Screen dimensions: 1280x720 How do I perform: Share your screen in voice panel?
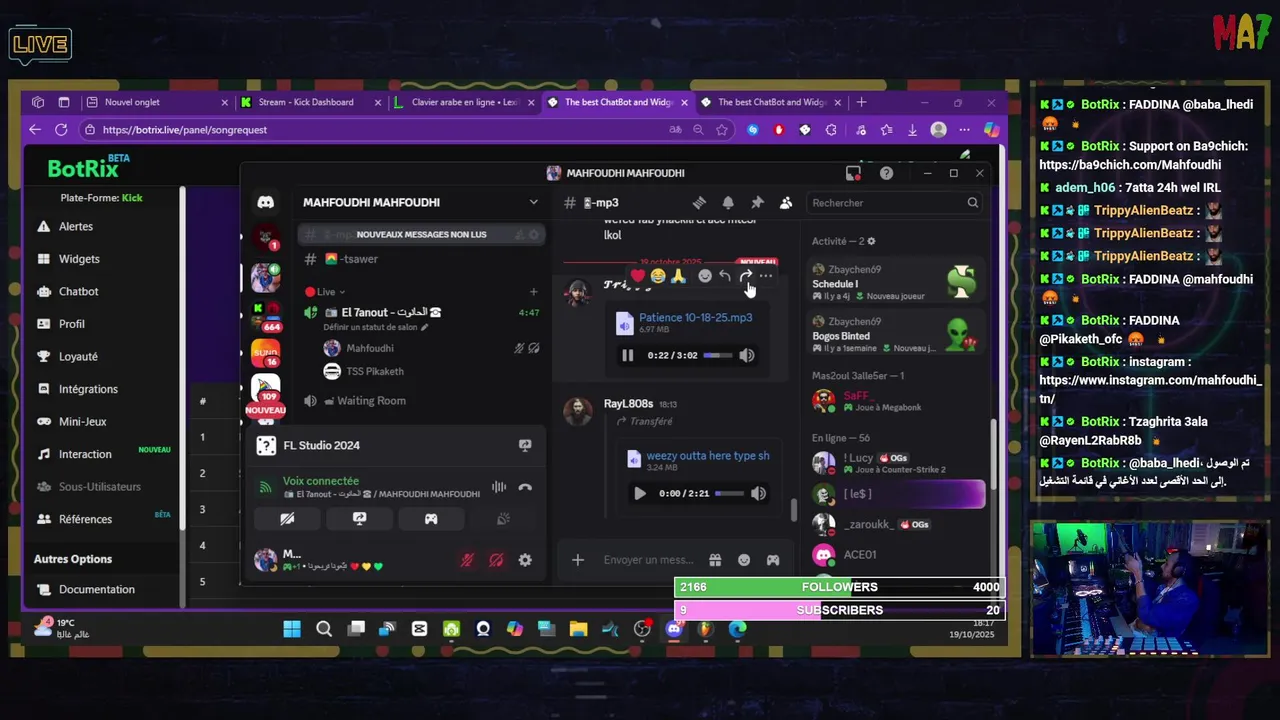click(x=359, y=519)
